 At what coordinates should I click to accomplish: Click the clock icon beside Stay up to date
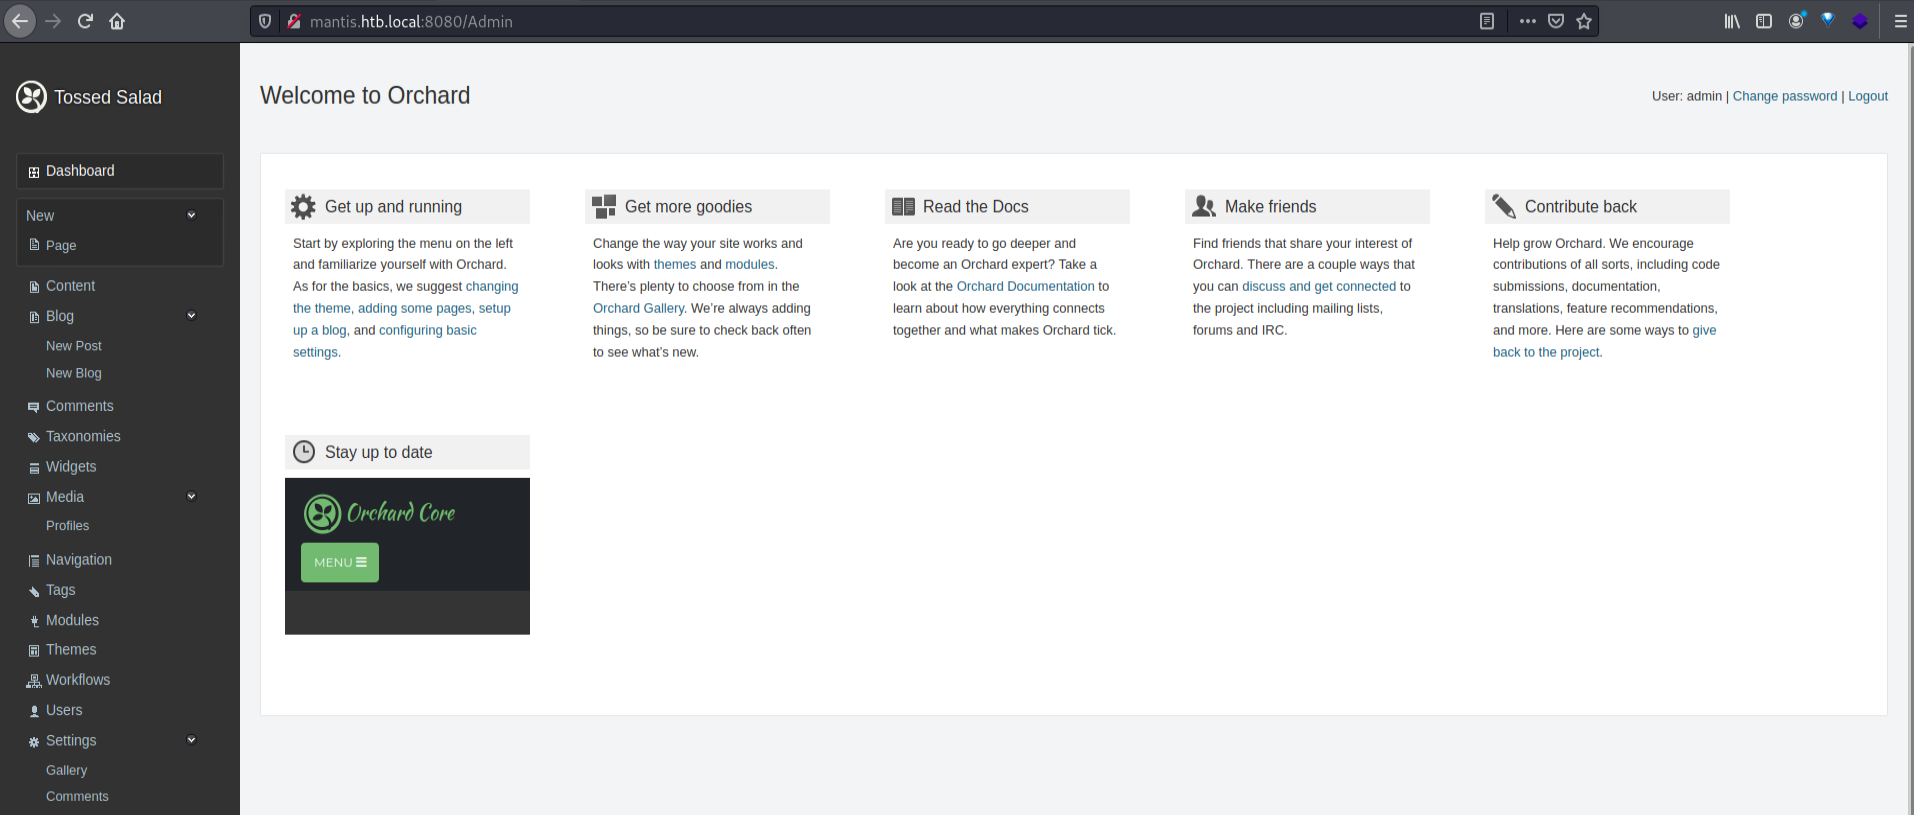(304, 452)
